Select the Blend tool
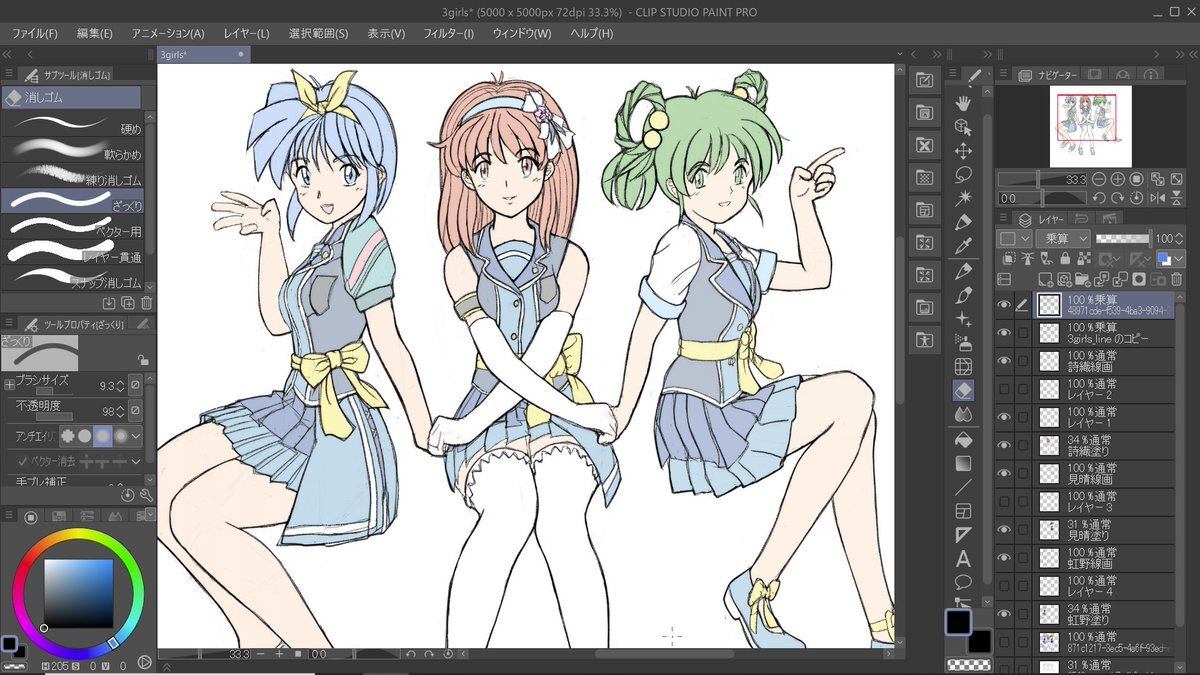Screen dimensions: 1200x675 click(x=963, y=415)
